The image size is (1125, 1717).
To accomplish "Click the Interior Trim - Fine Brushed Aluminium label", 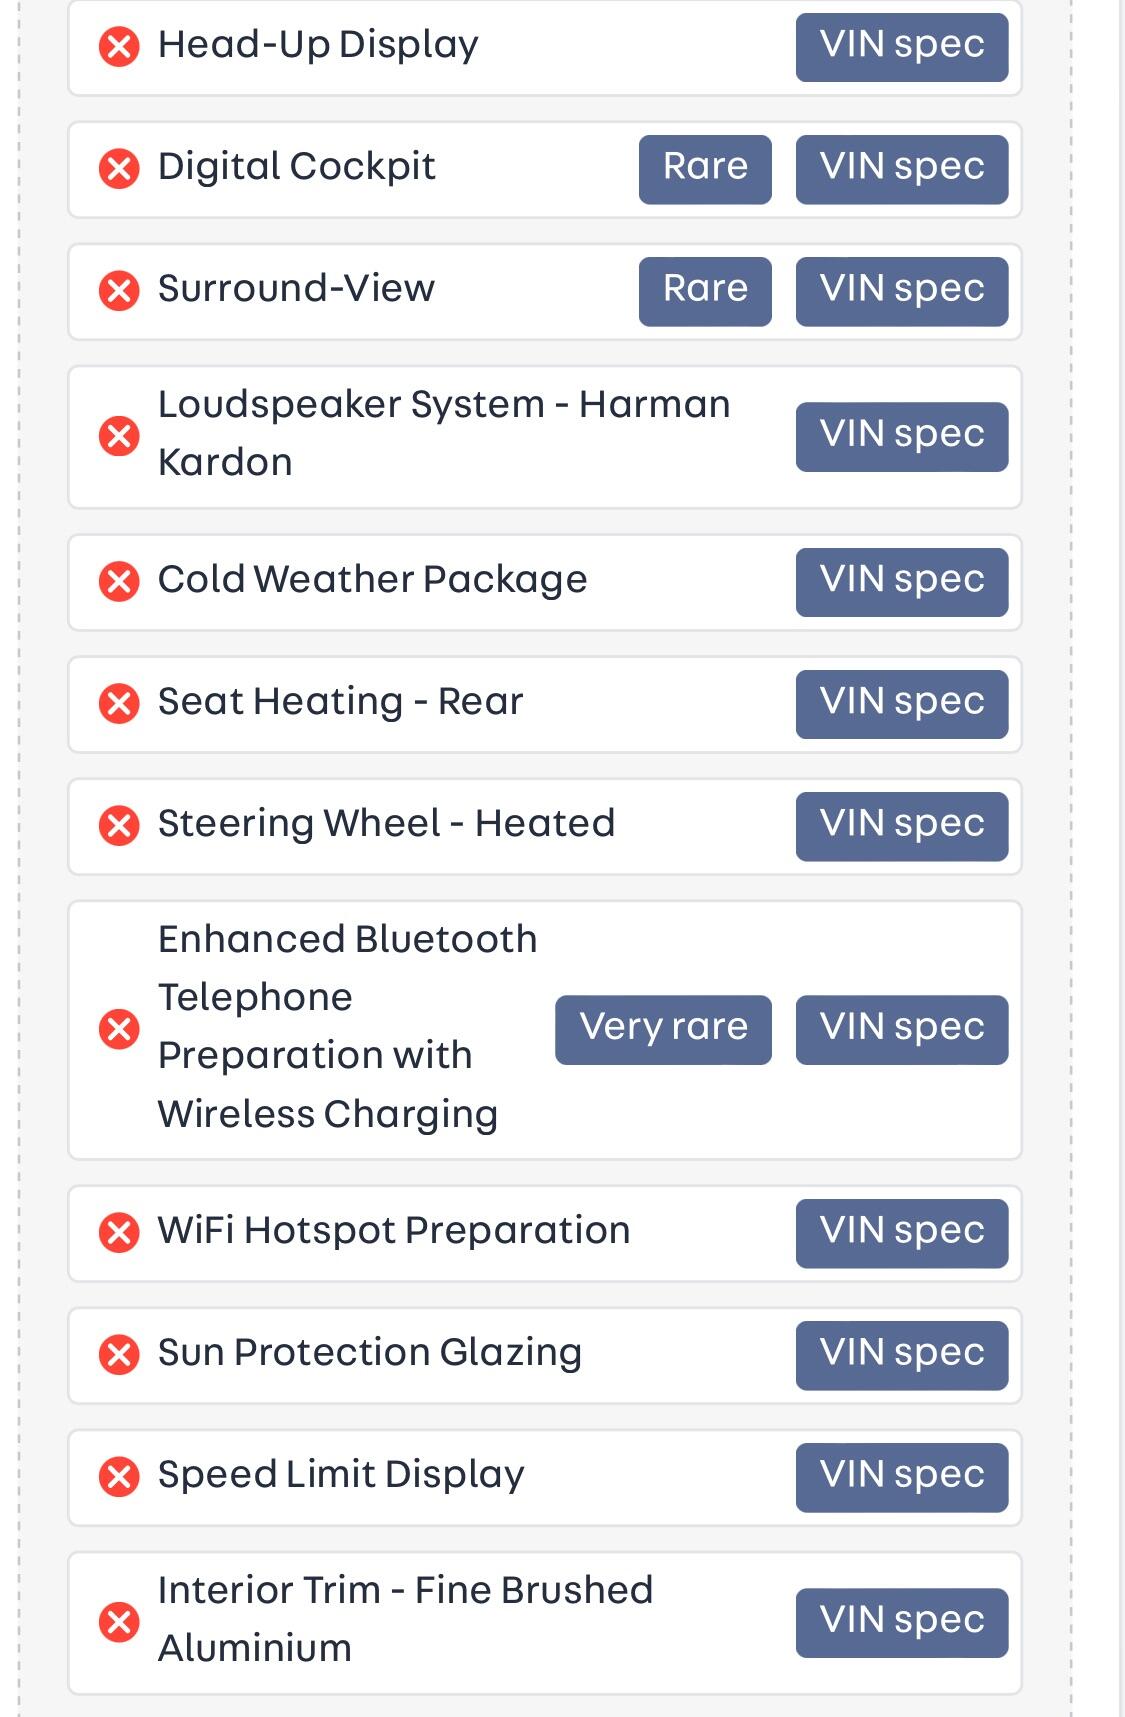I will click(x=405, y=1619).
